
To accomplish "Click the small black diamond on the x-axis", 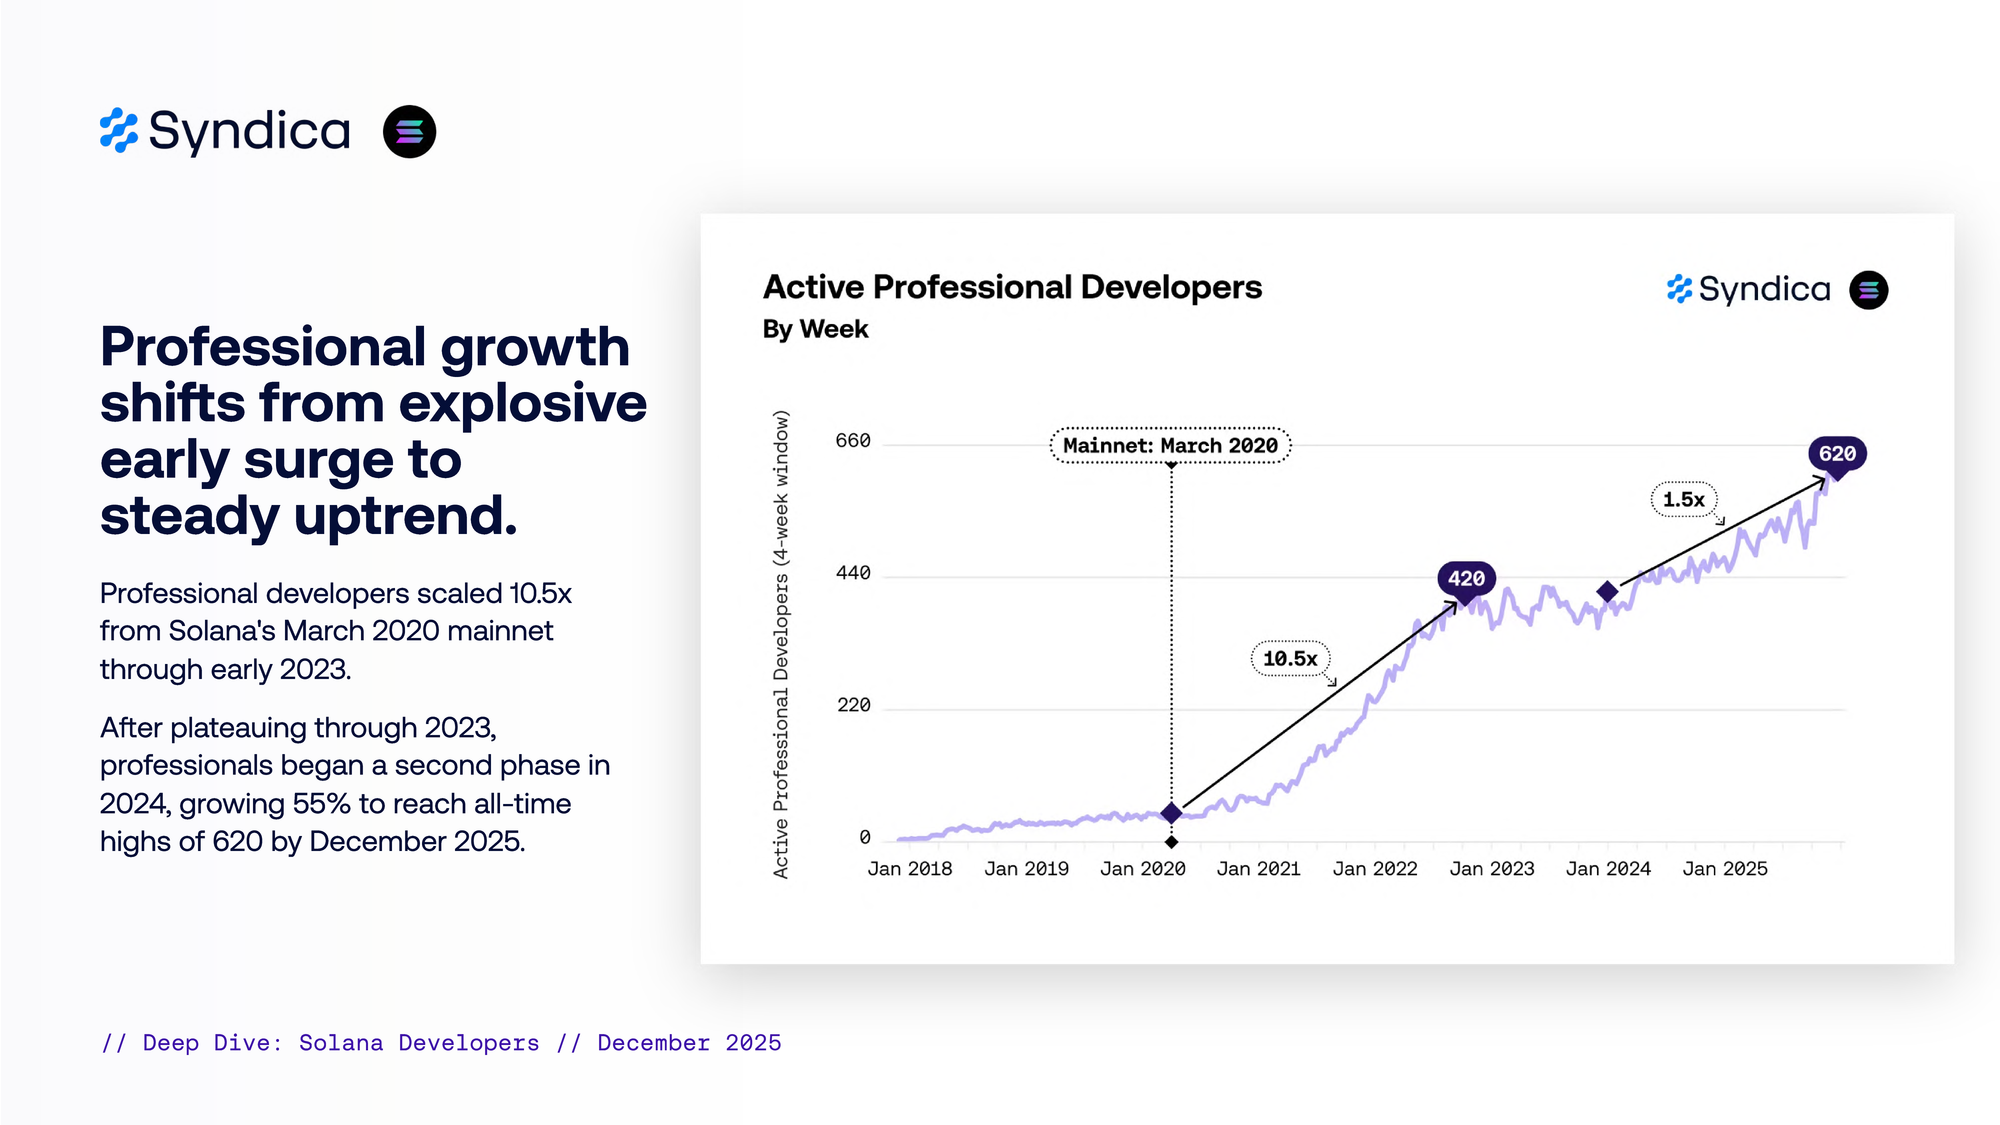I will pos(1171,842).
